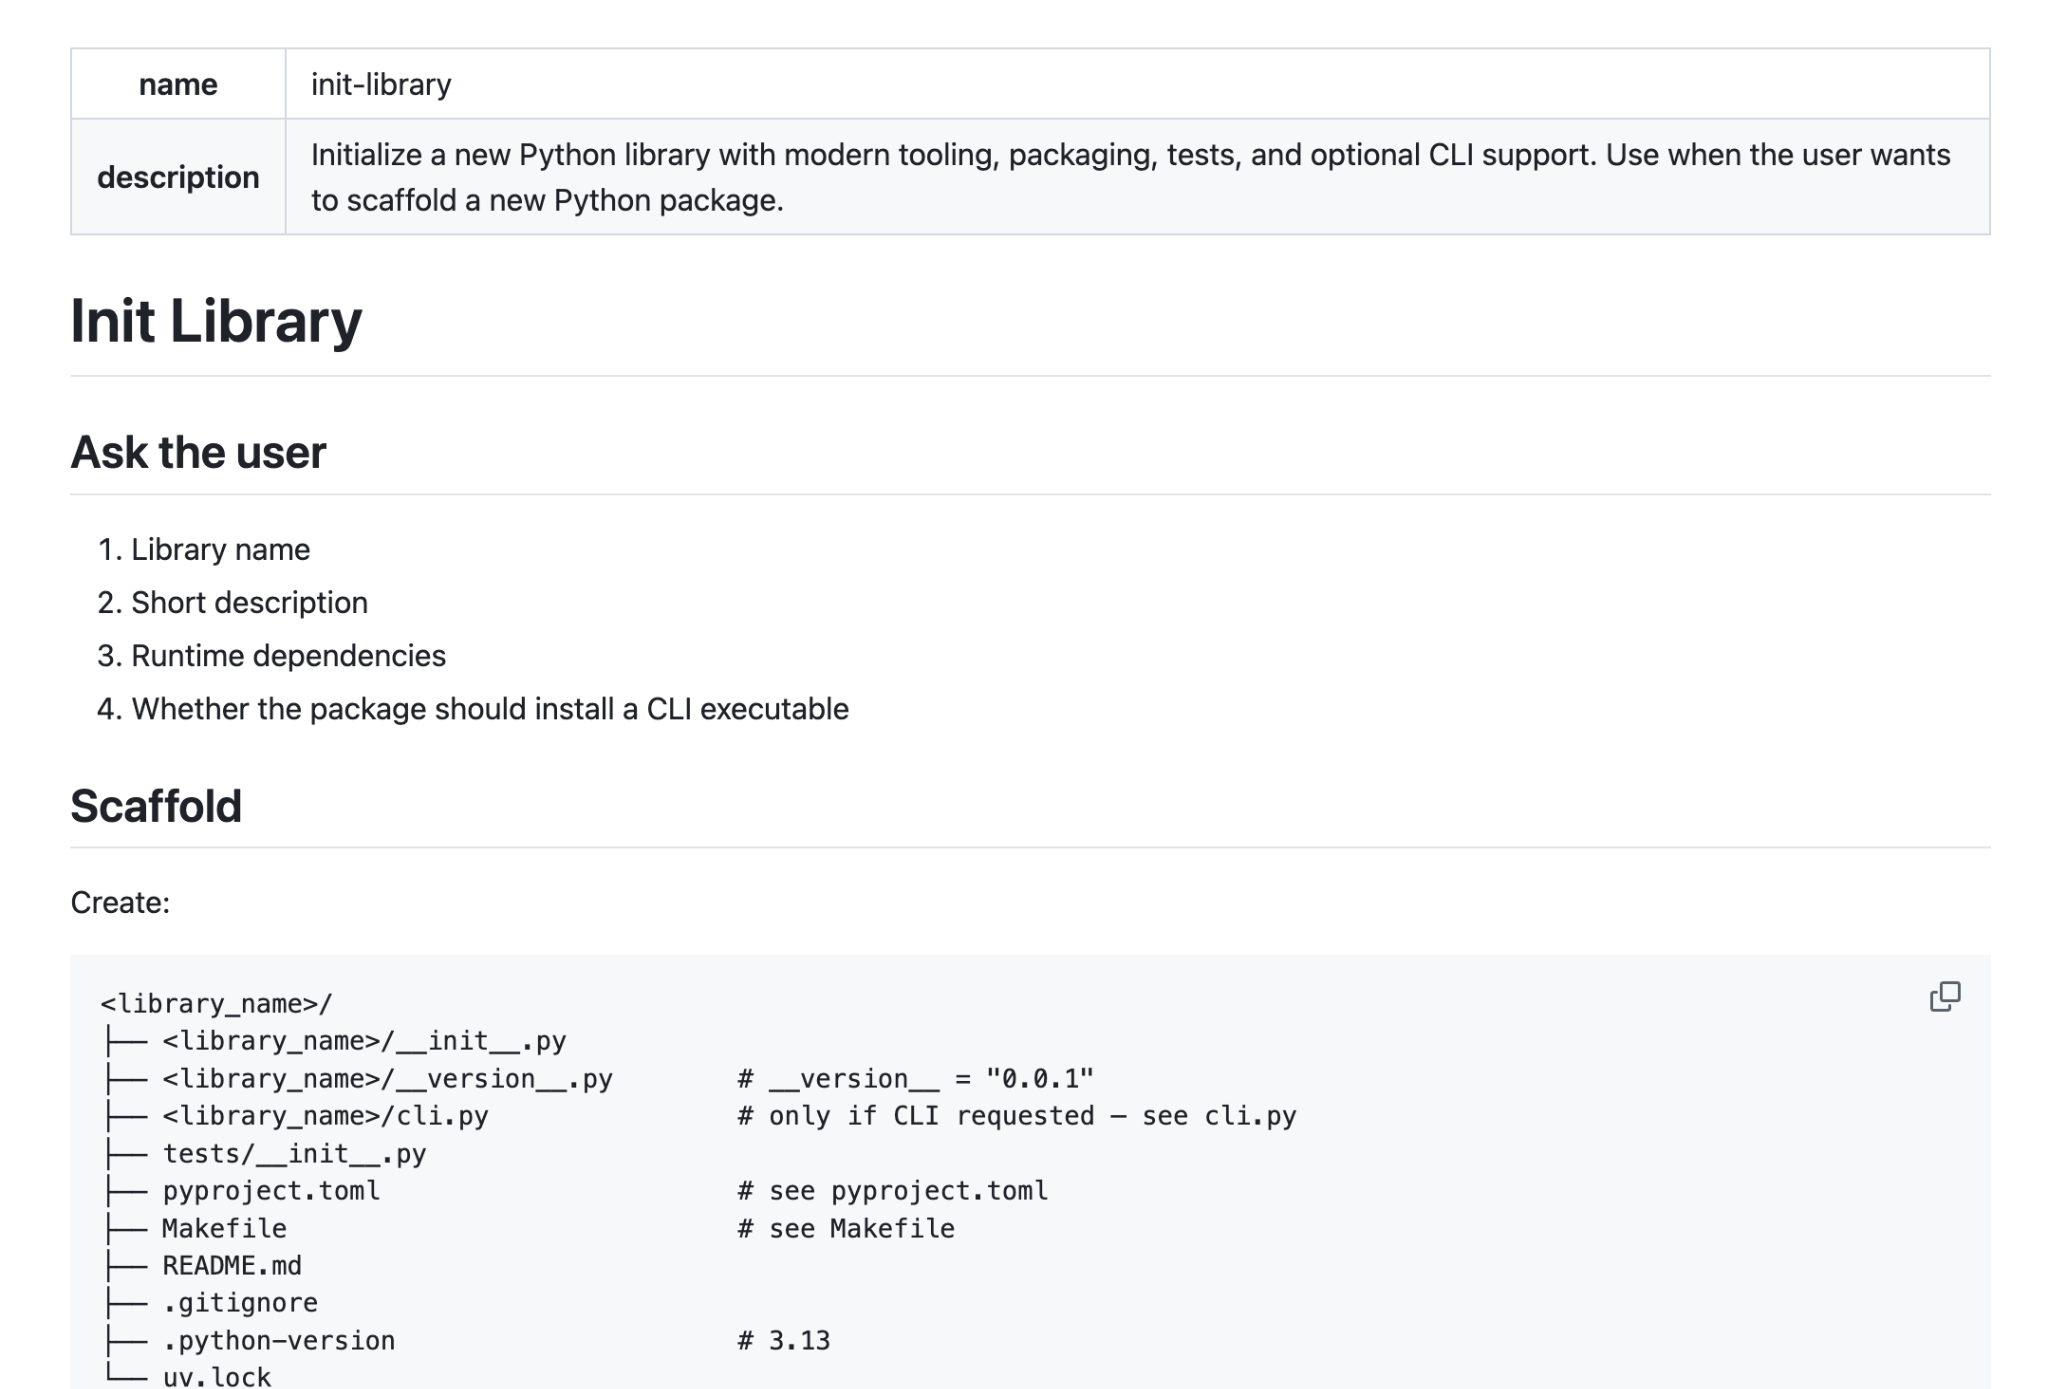Viewport: 2048px width, 1389px height.
Task: Click 'uv.lock' in the code tree
Action: pyautogui.click(x=216, y=1376)
